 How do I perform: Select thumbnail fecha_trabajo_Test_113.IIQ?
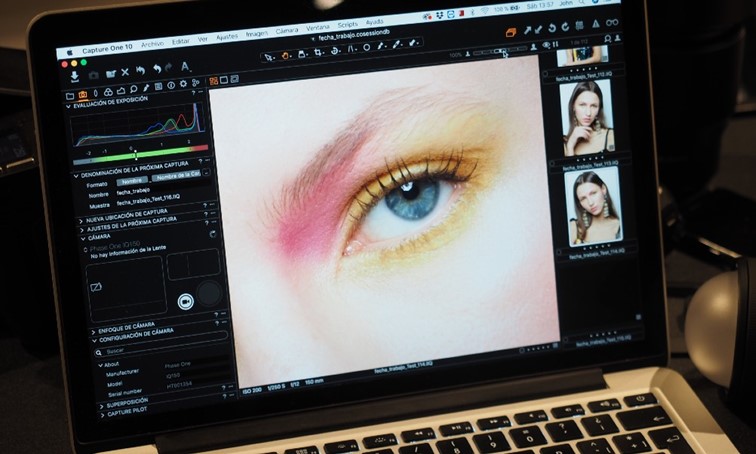587,119
